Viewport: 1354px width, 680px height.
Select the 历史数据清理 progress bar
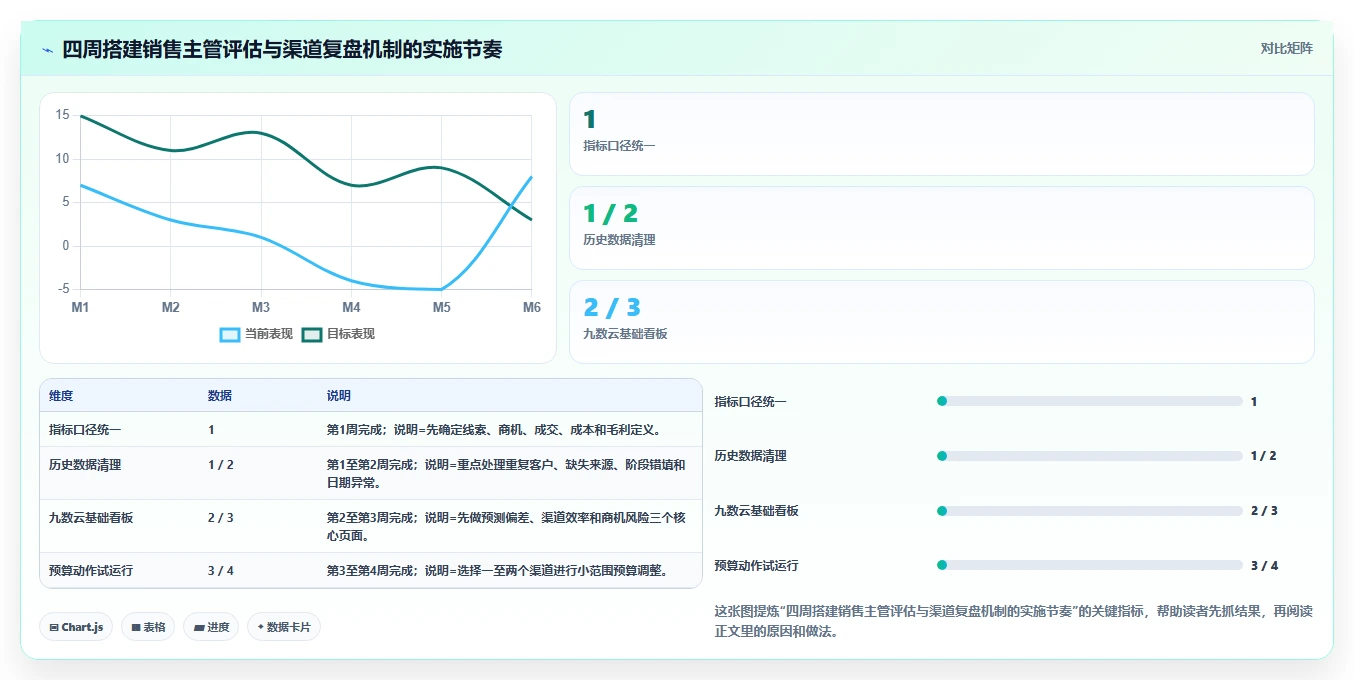pyautogui.click(x=1089, y=456)
